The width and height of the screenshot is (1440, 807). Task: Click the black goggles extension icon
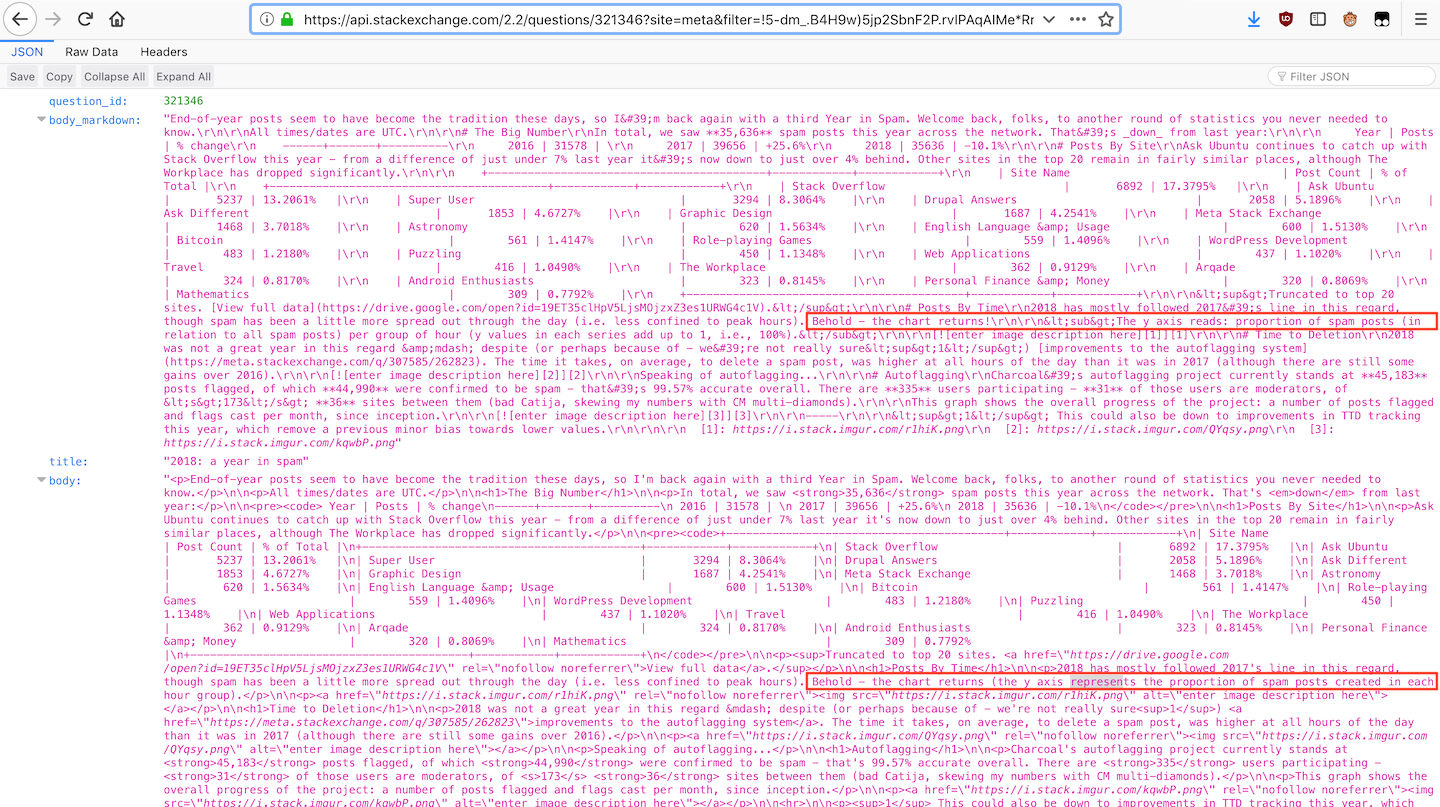(1382, 19)
